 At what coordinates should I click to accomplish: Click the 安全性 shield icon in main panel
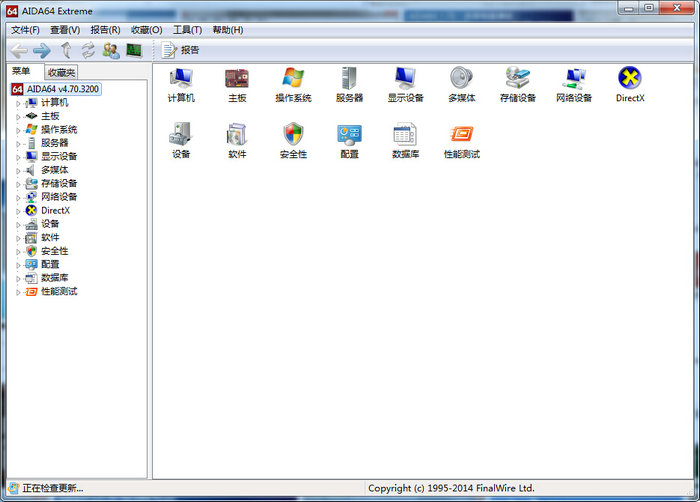293,135
